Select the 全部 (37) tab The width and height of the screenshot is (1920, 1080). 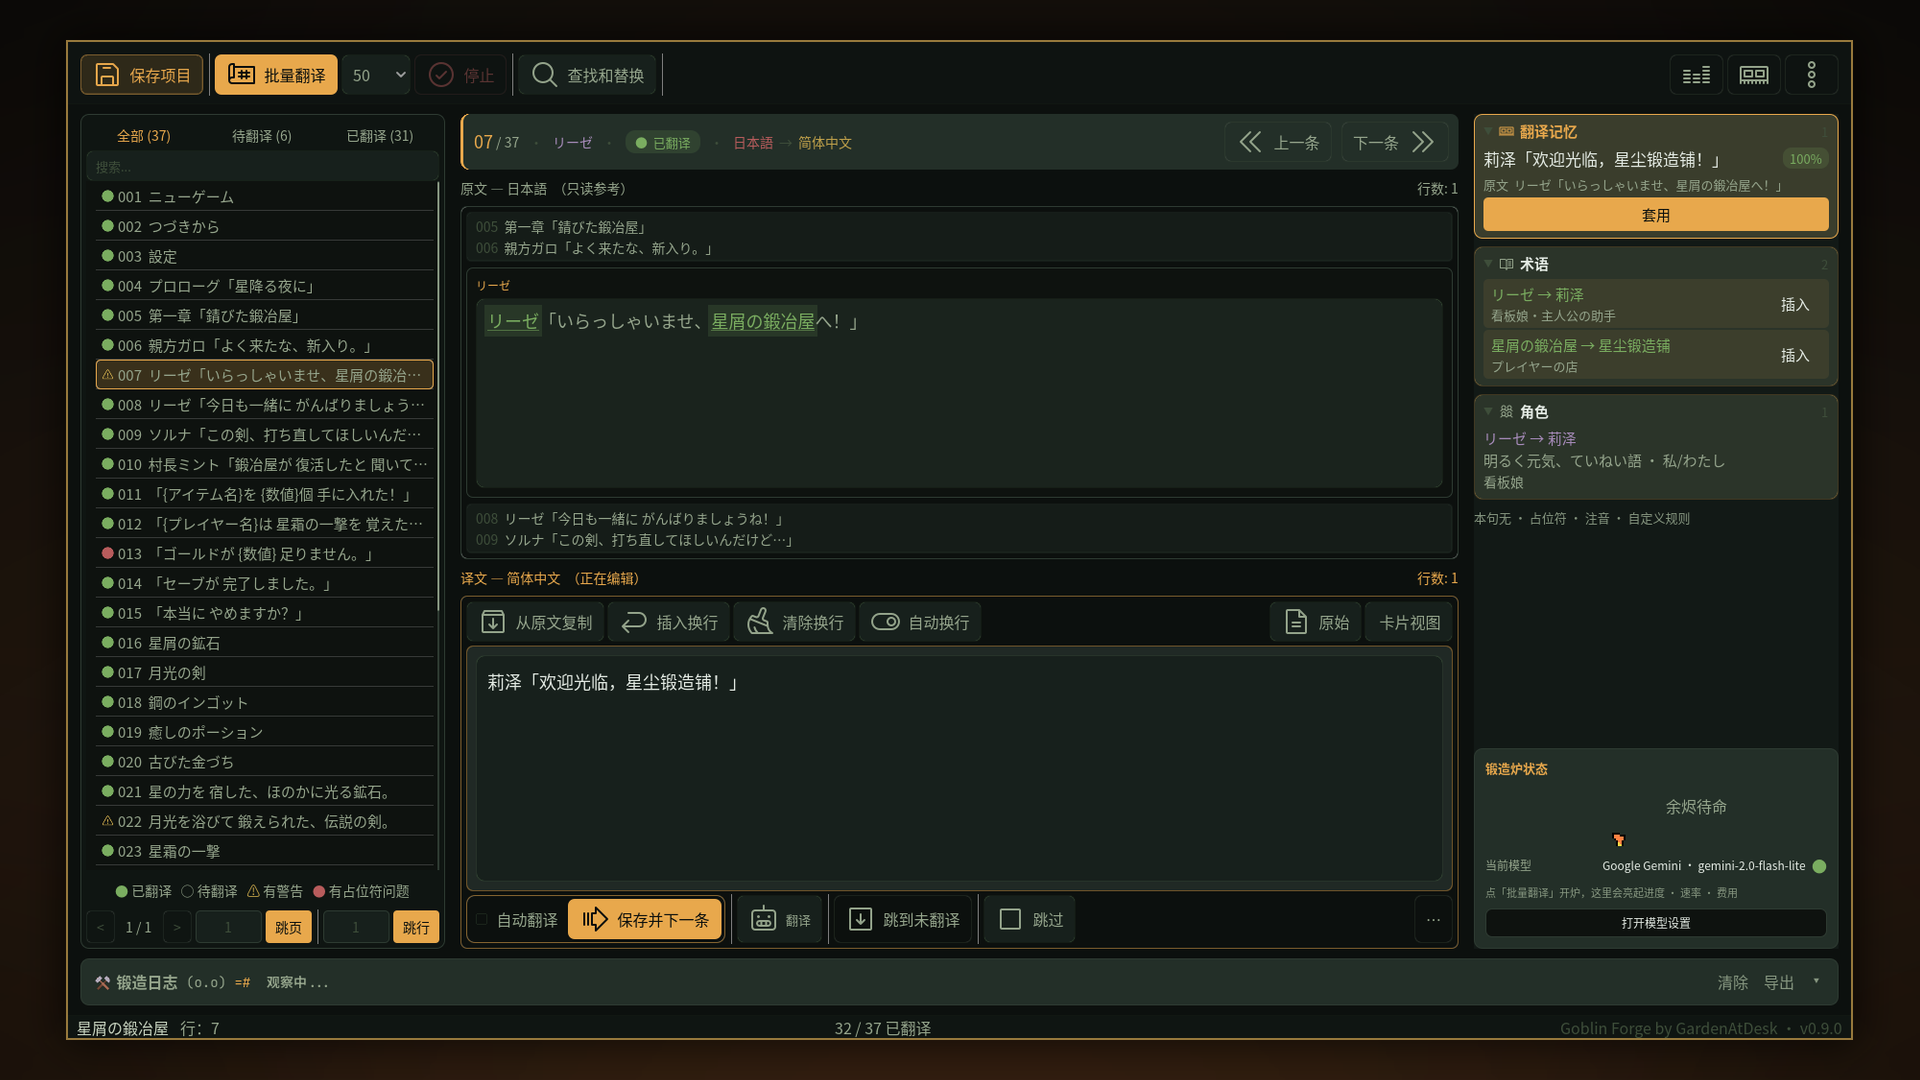click(144, 136)
